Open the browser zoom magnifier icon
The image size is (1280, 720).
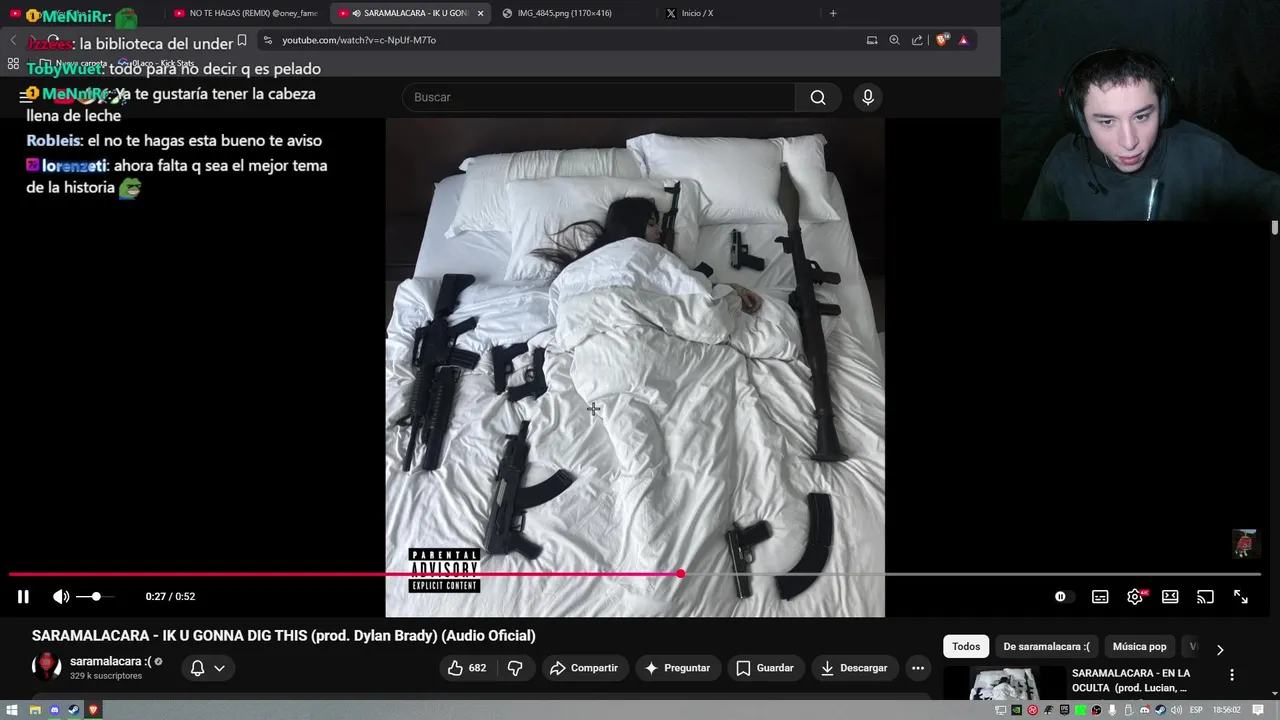coord(894,40)
